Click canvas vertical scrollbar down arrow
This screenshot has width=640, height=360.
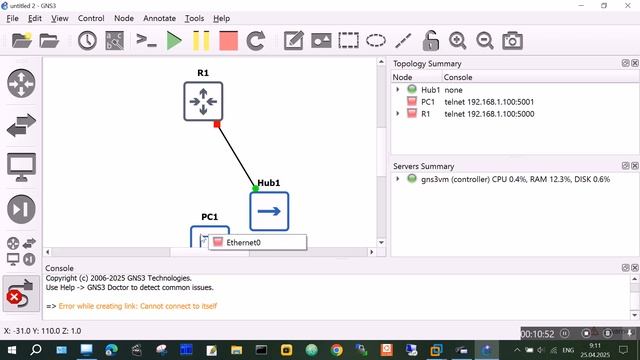[381, 242]
